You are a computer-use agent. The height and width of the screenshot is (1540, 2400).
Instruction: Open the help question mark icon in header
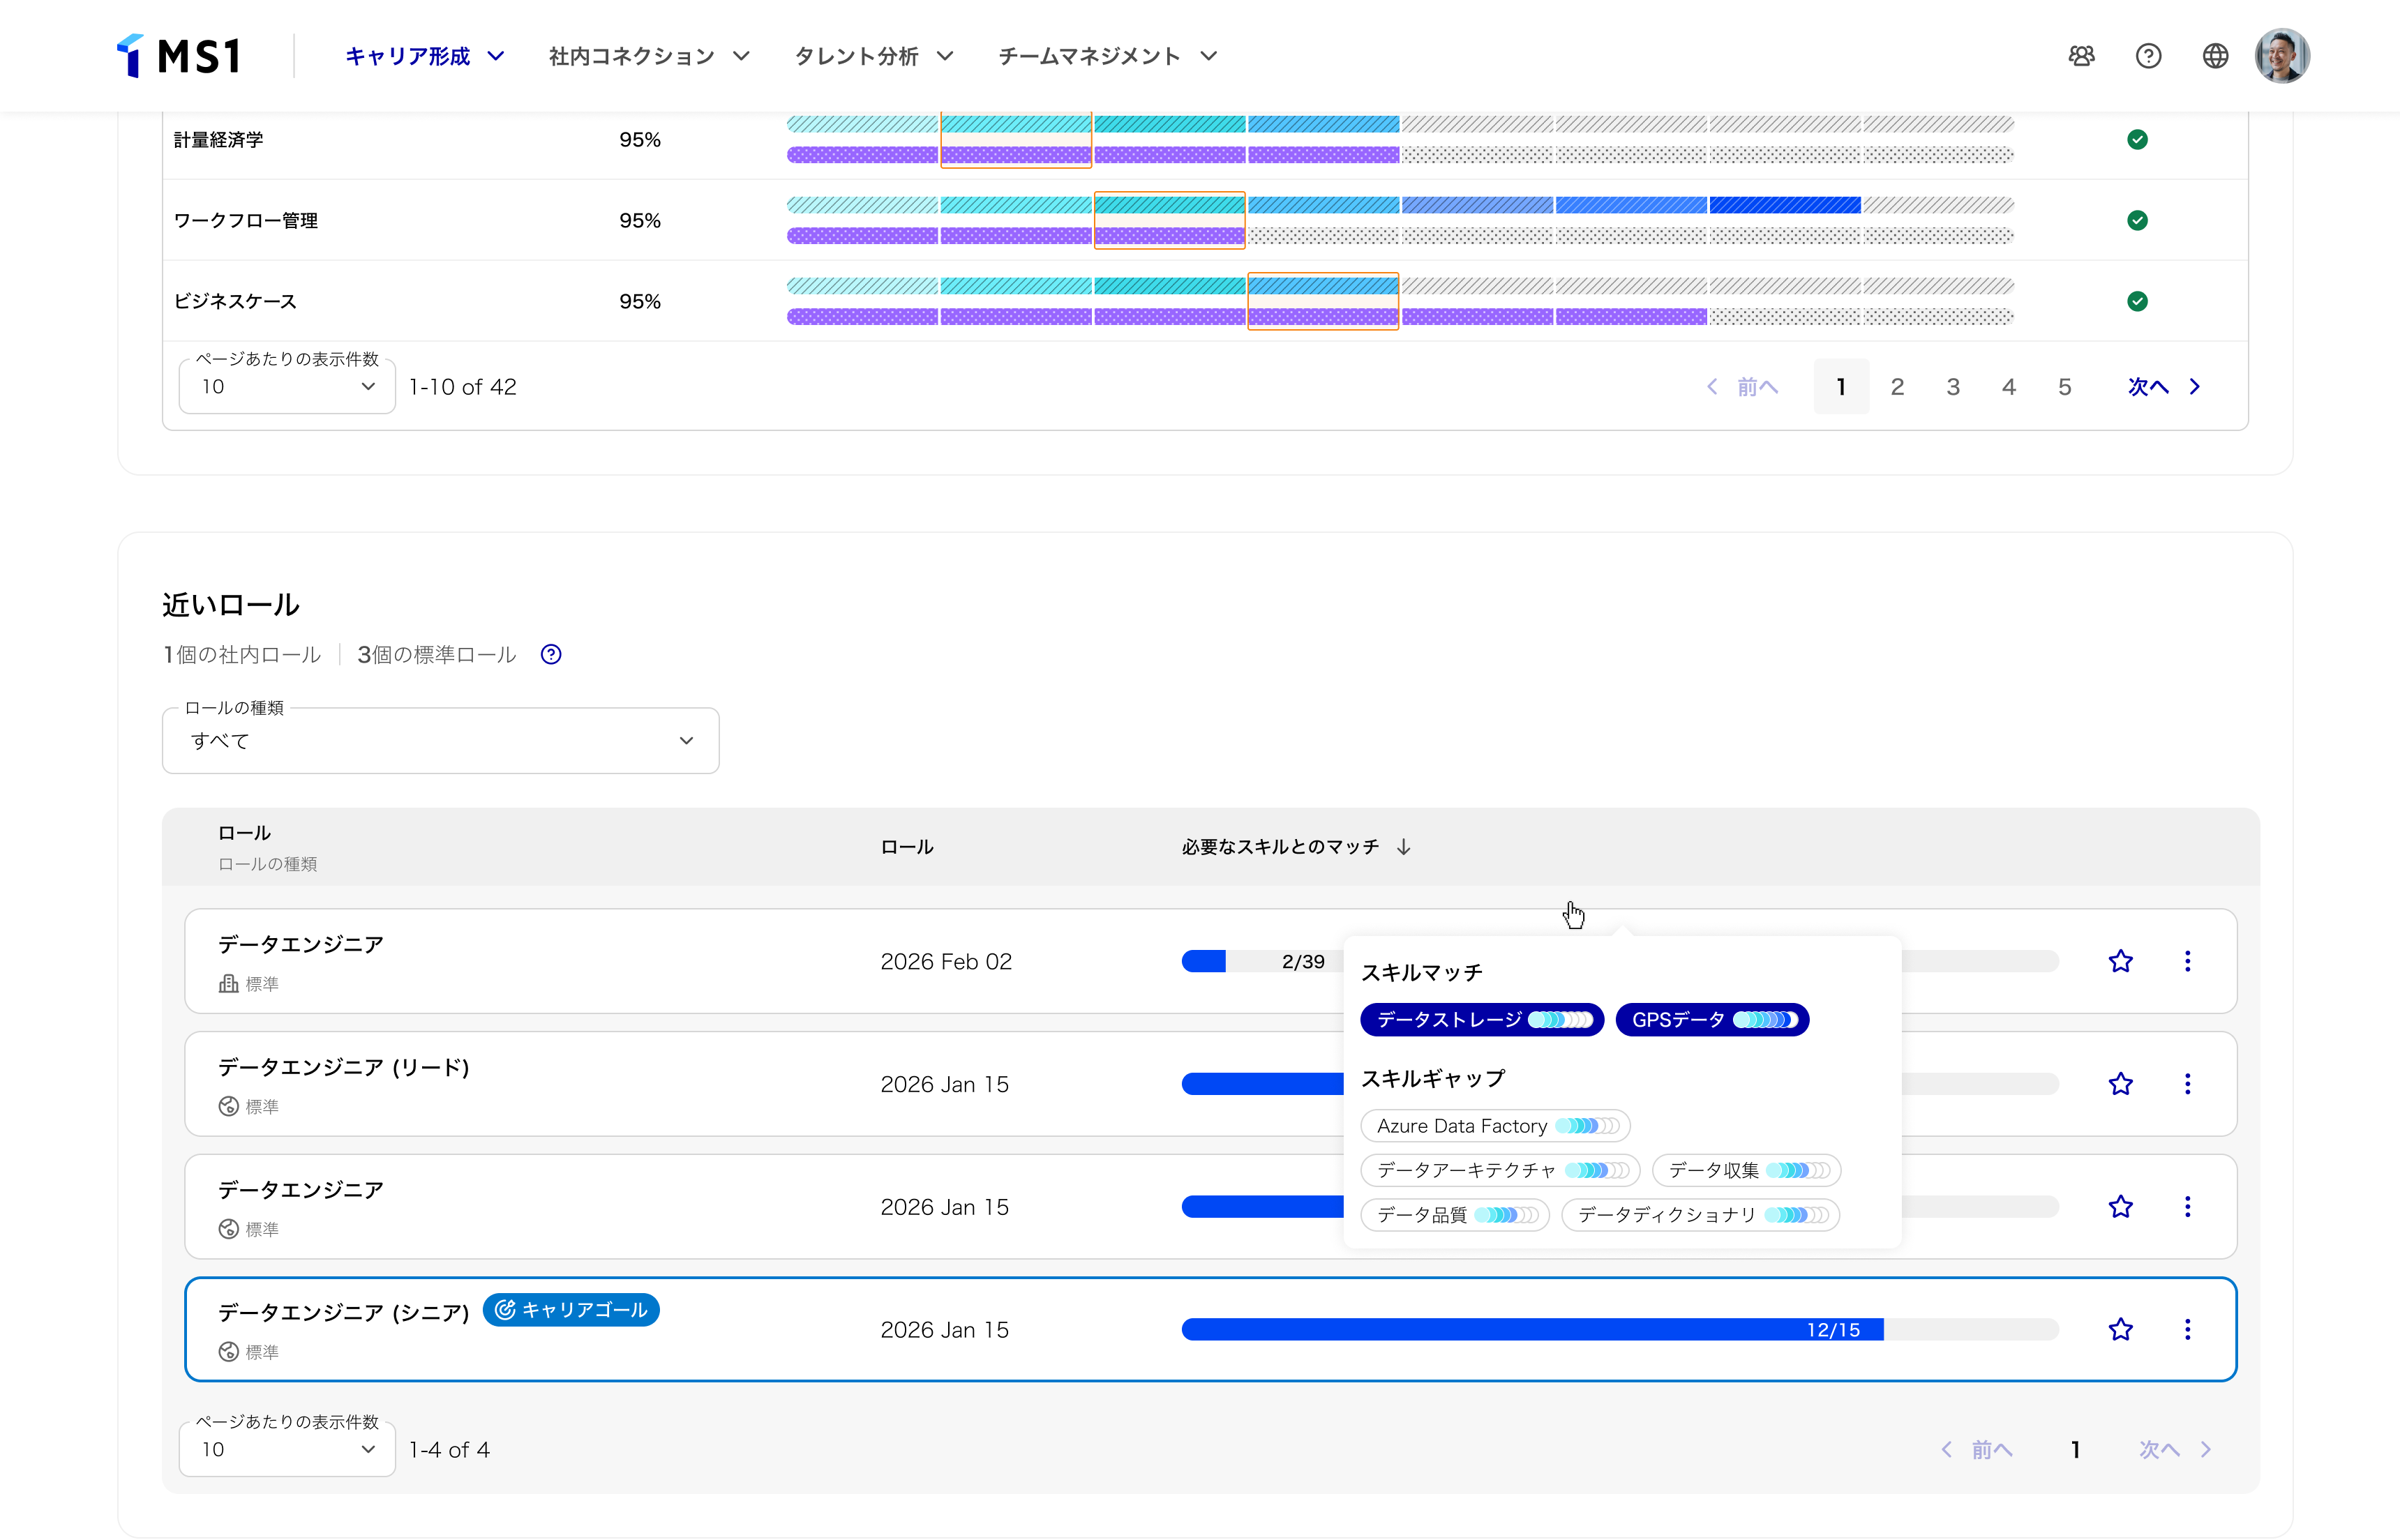pyautogui.click(x=2148, y=56)
